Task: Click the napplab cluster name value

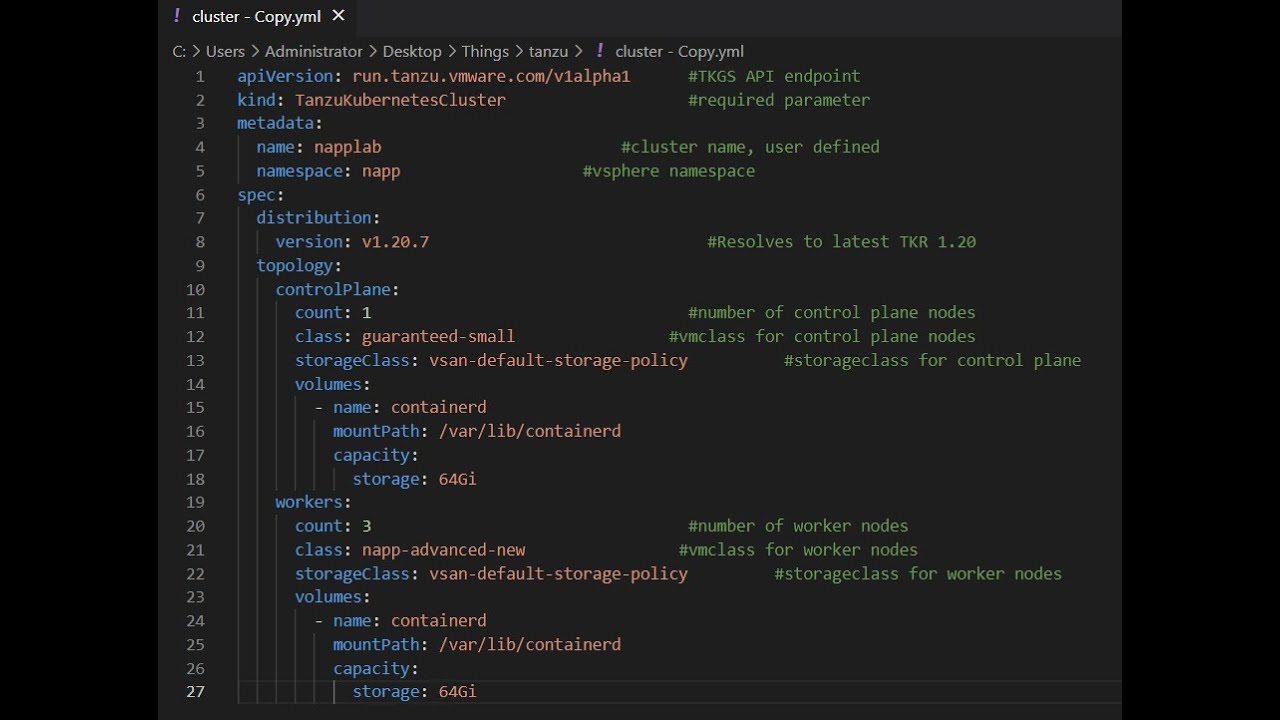Action: tap(348, 147)
